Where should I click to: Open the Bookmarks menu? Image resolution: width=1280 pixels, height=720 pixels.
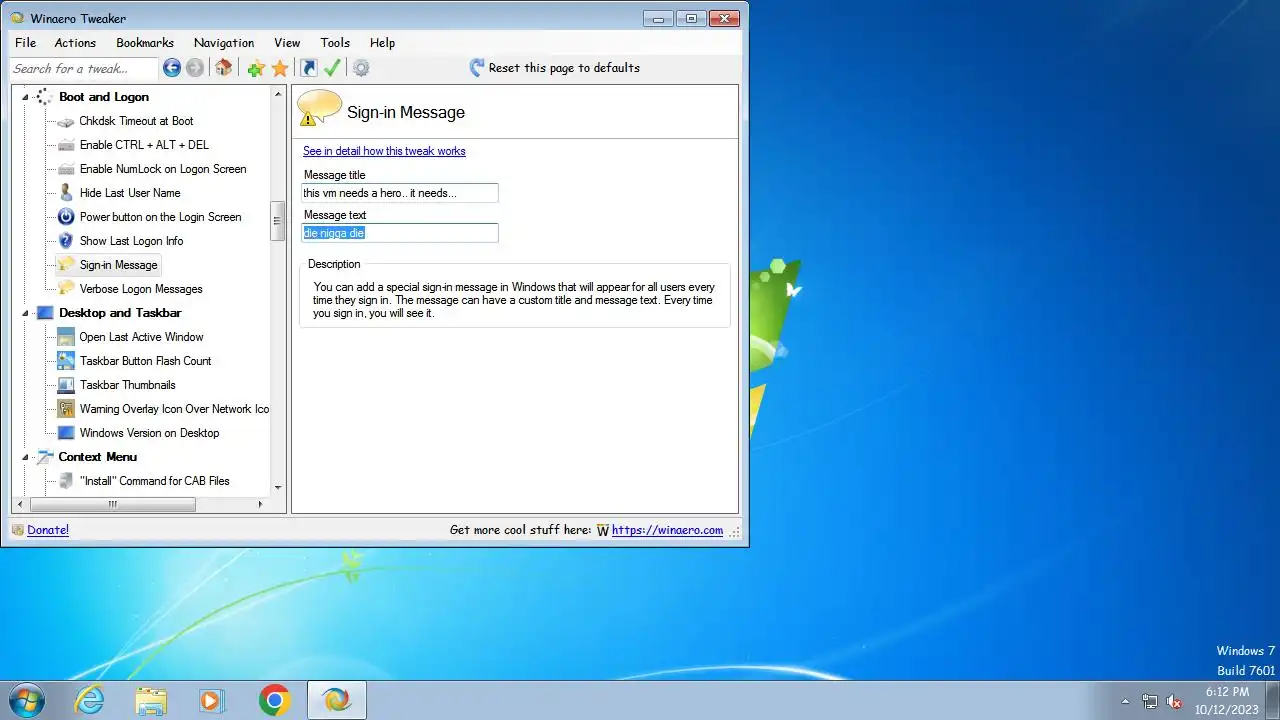pyautogui.click(x=145, y=43)
